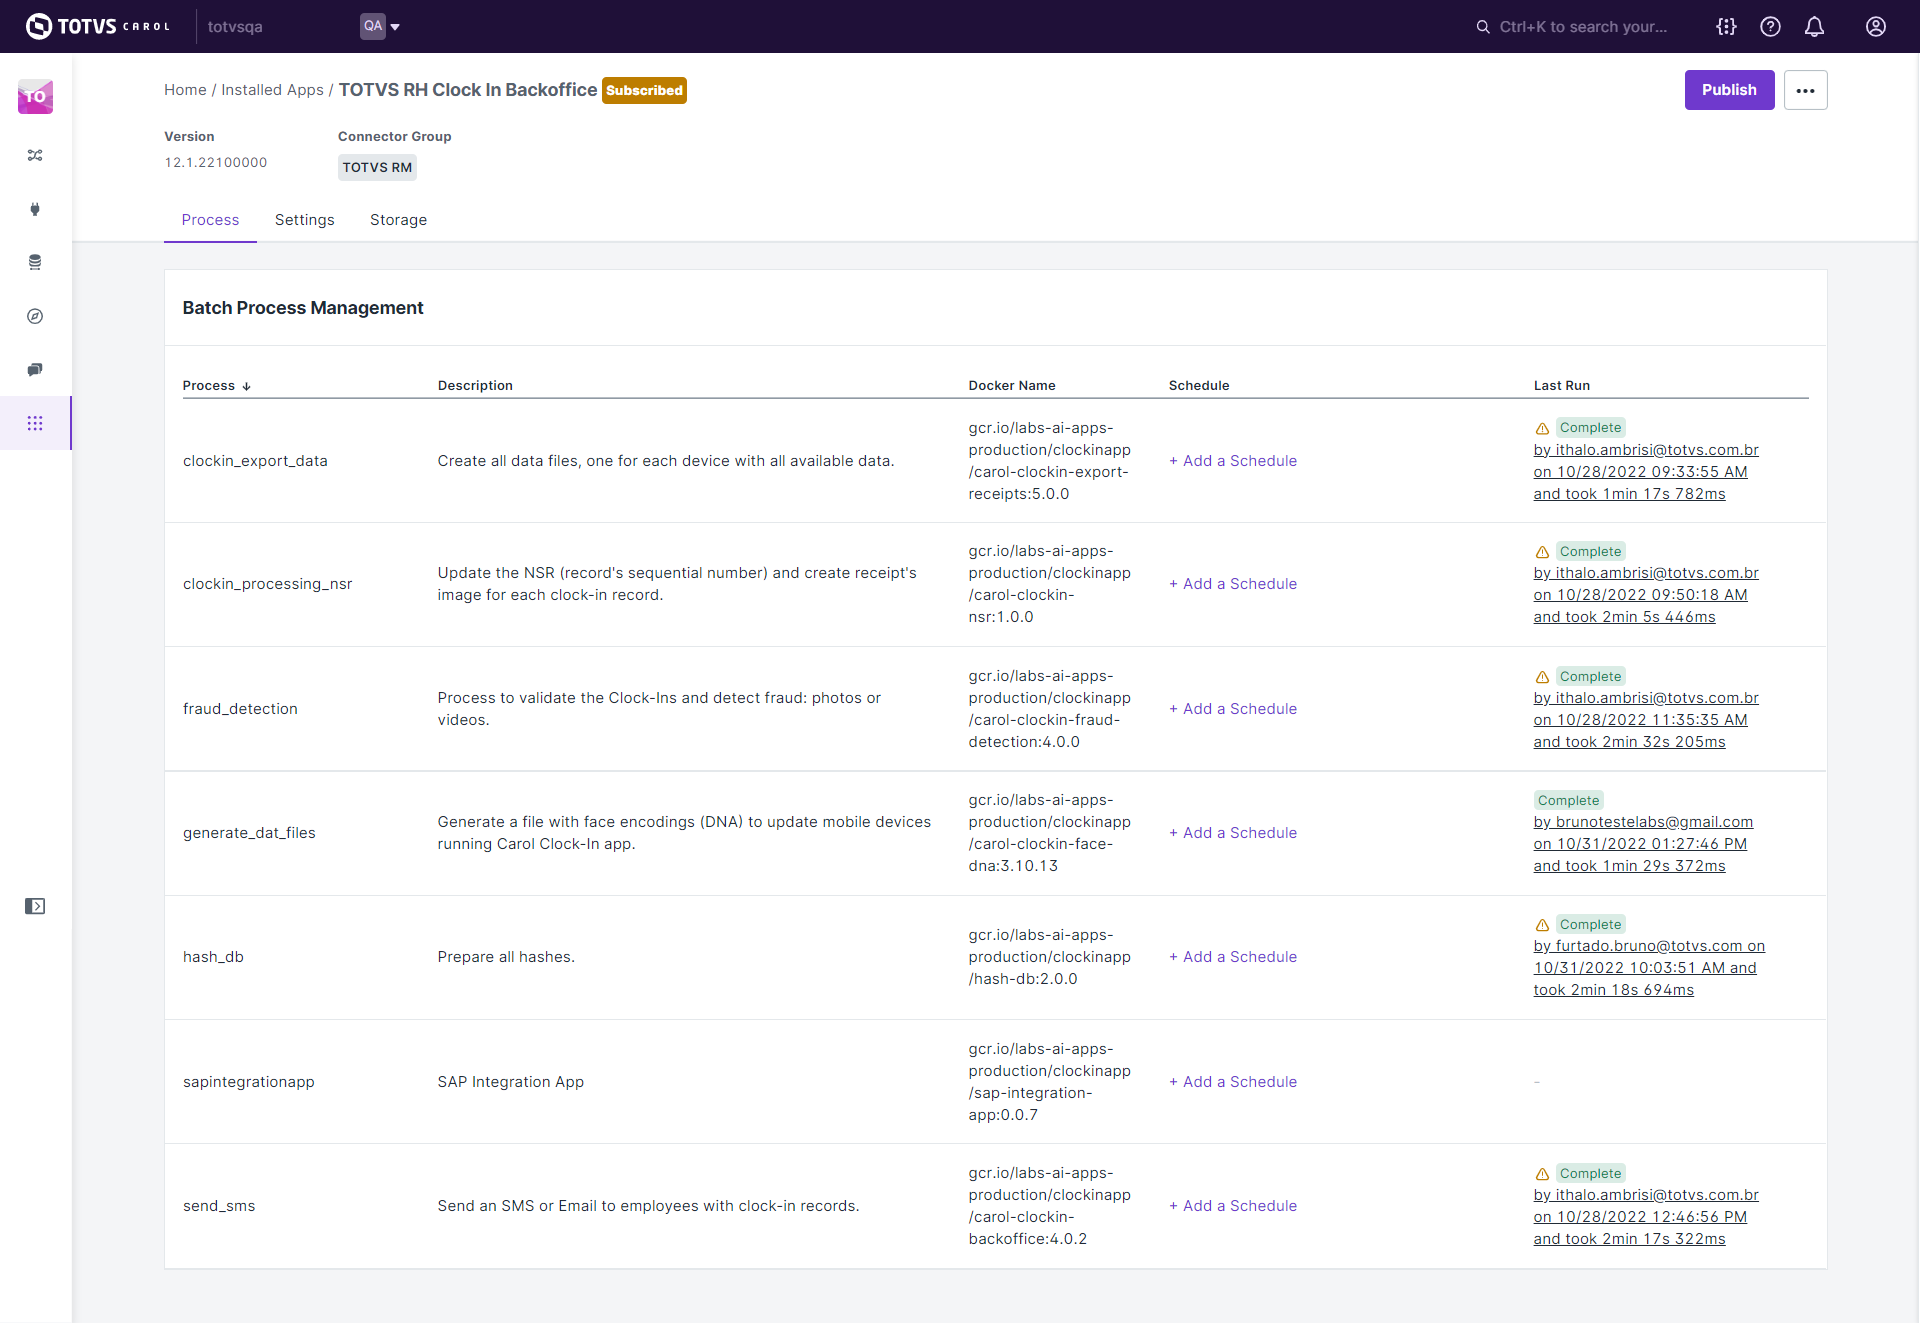1920x1323 pixels.
Task: Expand the sidebar panel toggle icon
Action: [x=35, y=906]
